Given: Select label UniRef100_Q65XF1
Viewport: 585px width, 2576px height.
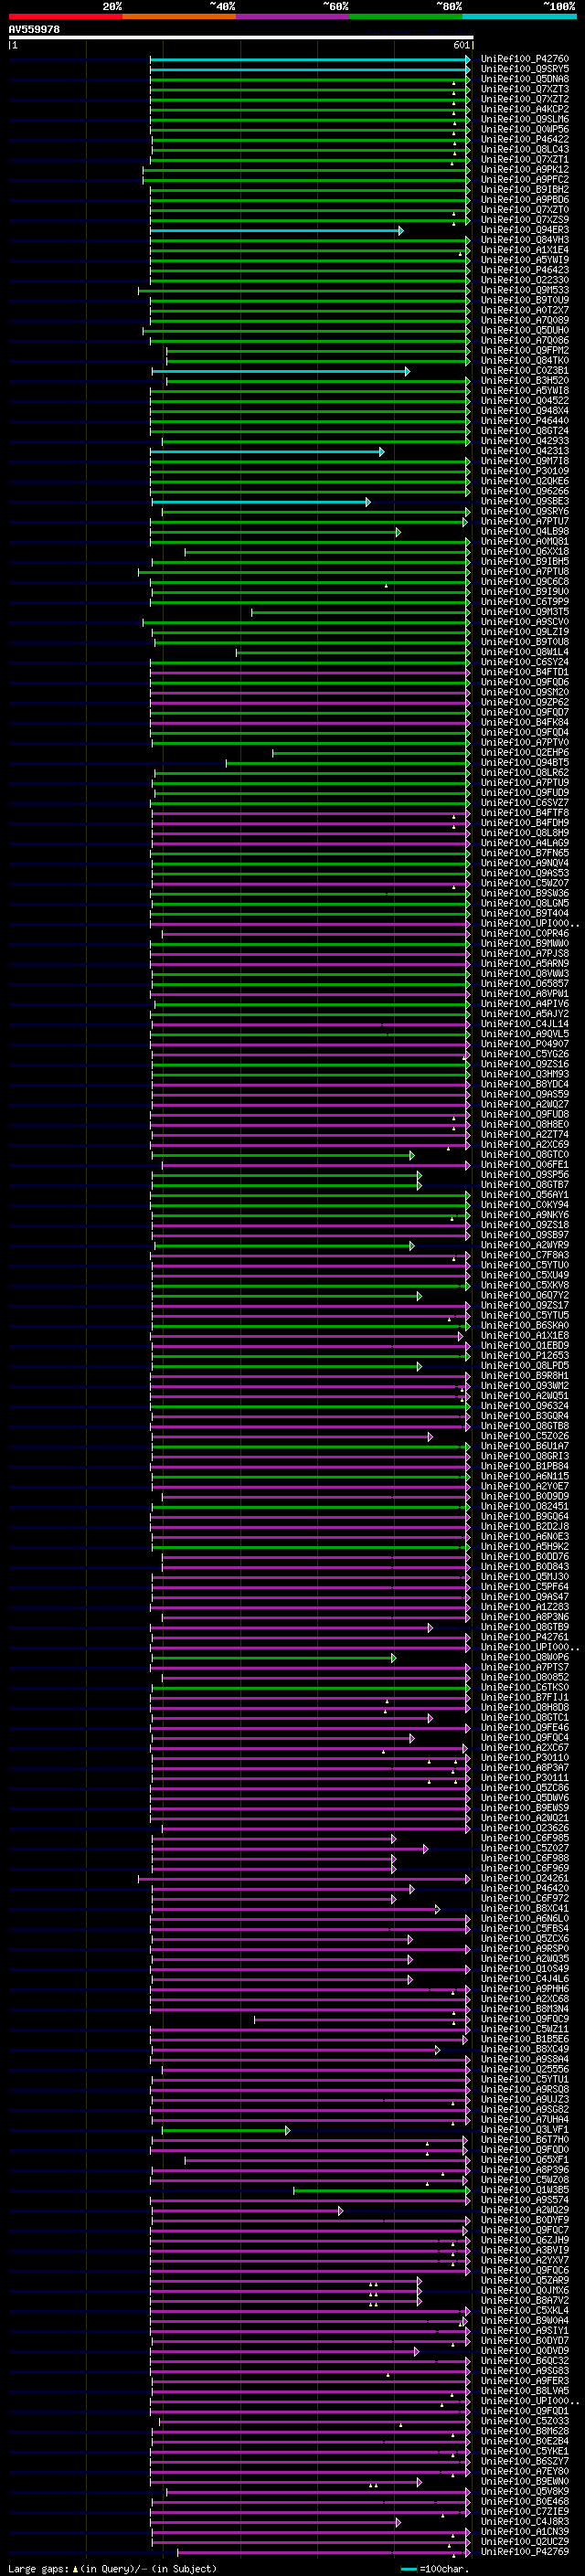Looking at the screenshot, I should [x=525, y=2160].
